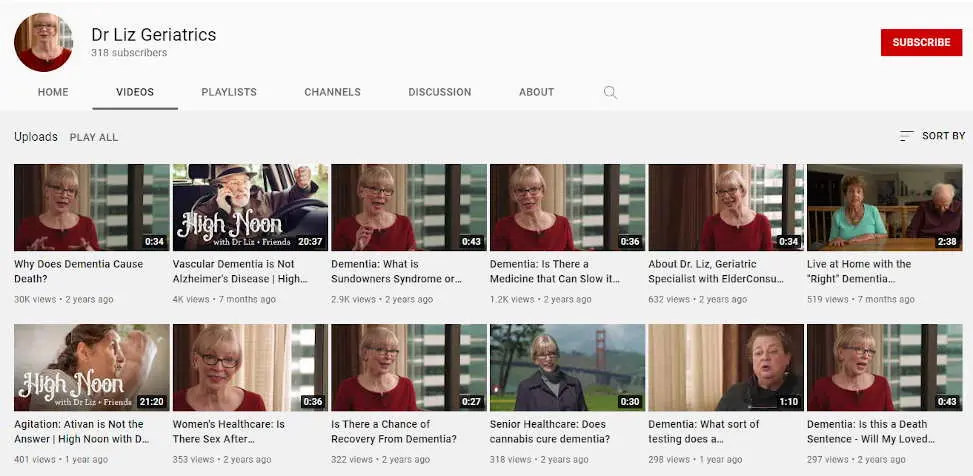The width and height of the screenshot is (973, 476).
Task: Click '318 views • 2 years ago' text
Action: click(539, 460)
